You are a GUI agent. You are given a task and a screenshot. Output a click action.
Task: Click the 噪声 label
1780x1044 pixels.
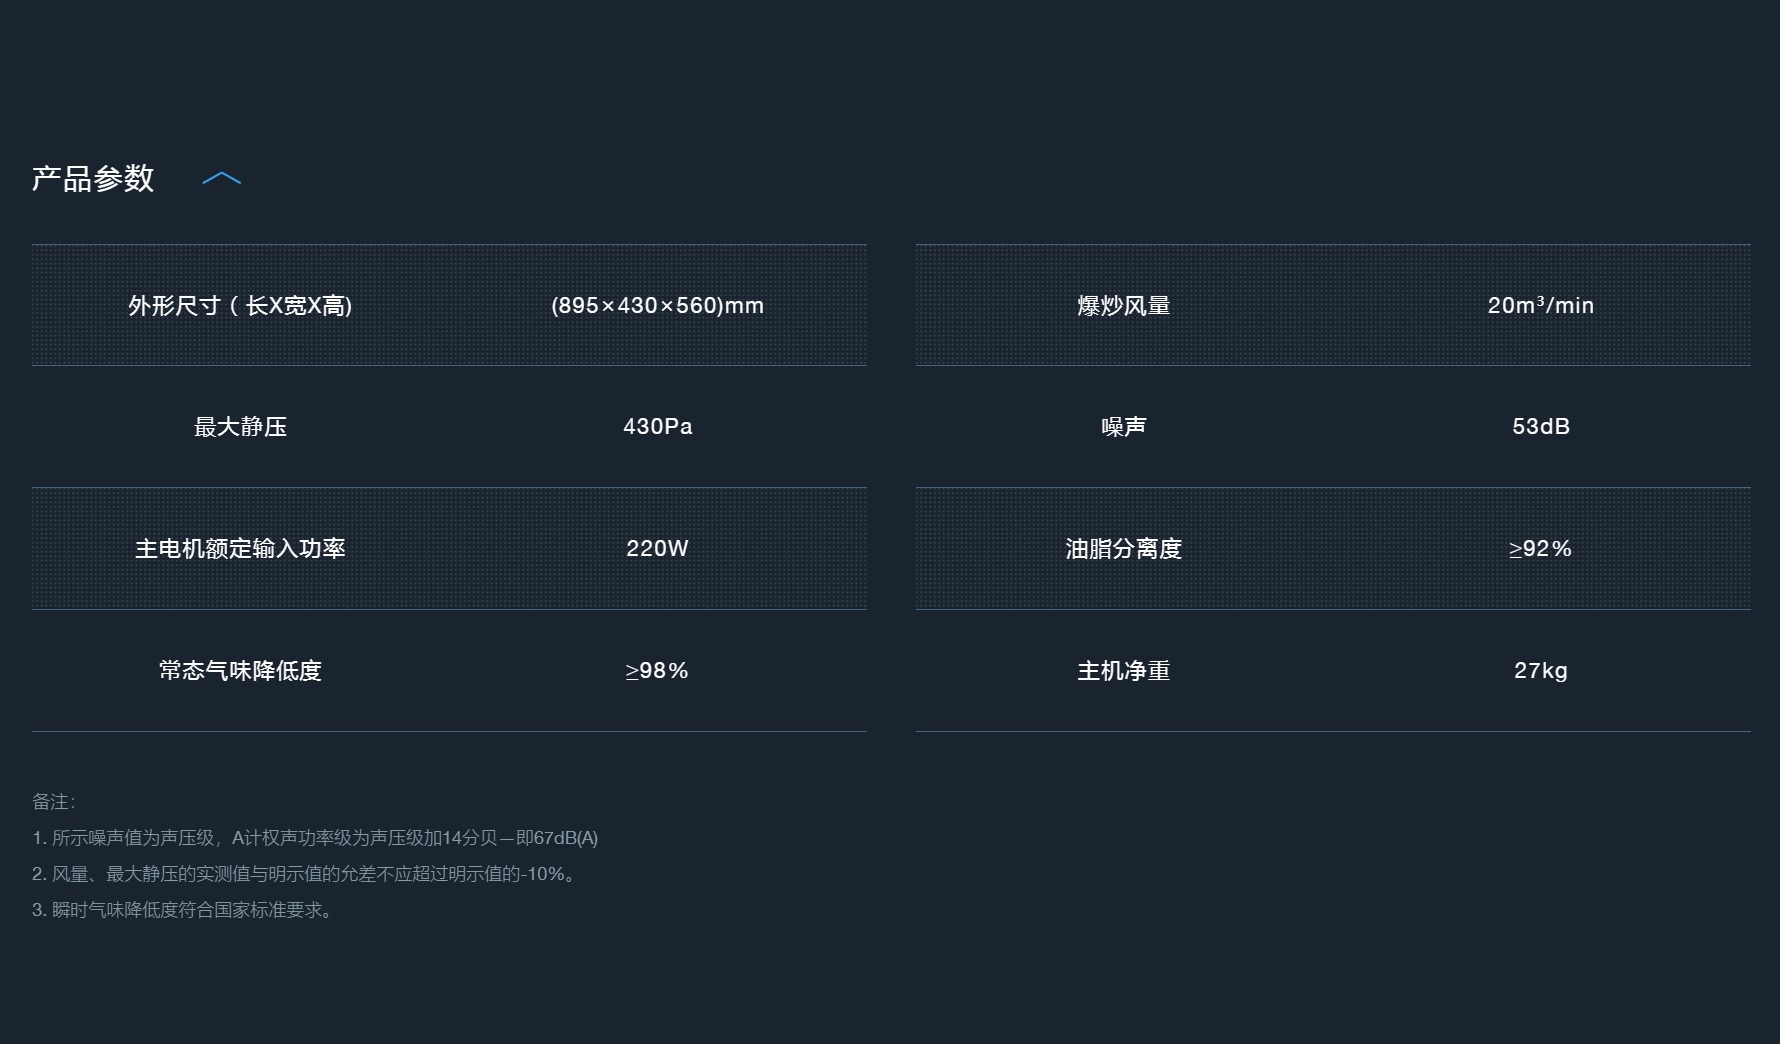1123,427
